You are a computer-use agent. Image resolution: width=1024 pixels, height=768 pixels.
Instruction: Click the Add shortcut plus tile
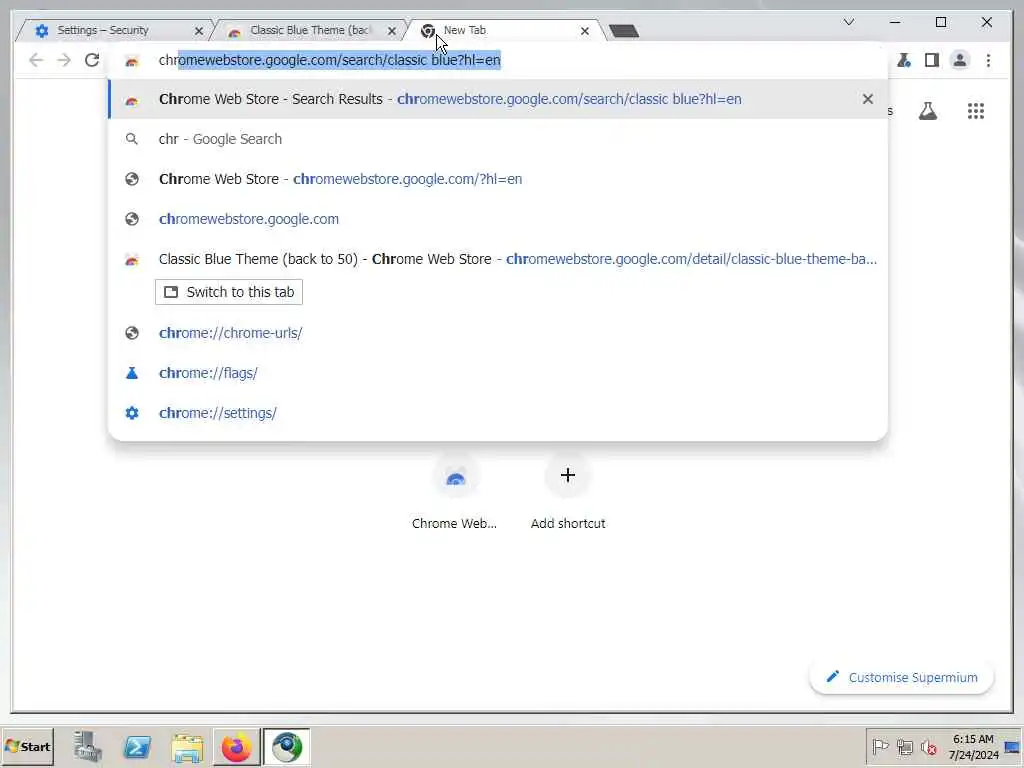click(x=568, y=493)
